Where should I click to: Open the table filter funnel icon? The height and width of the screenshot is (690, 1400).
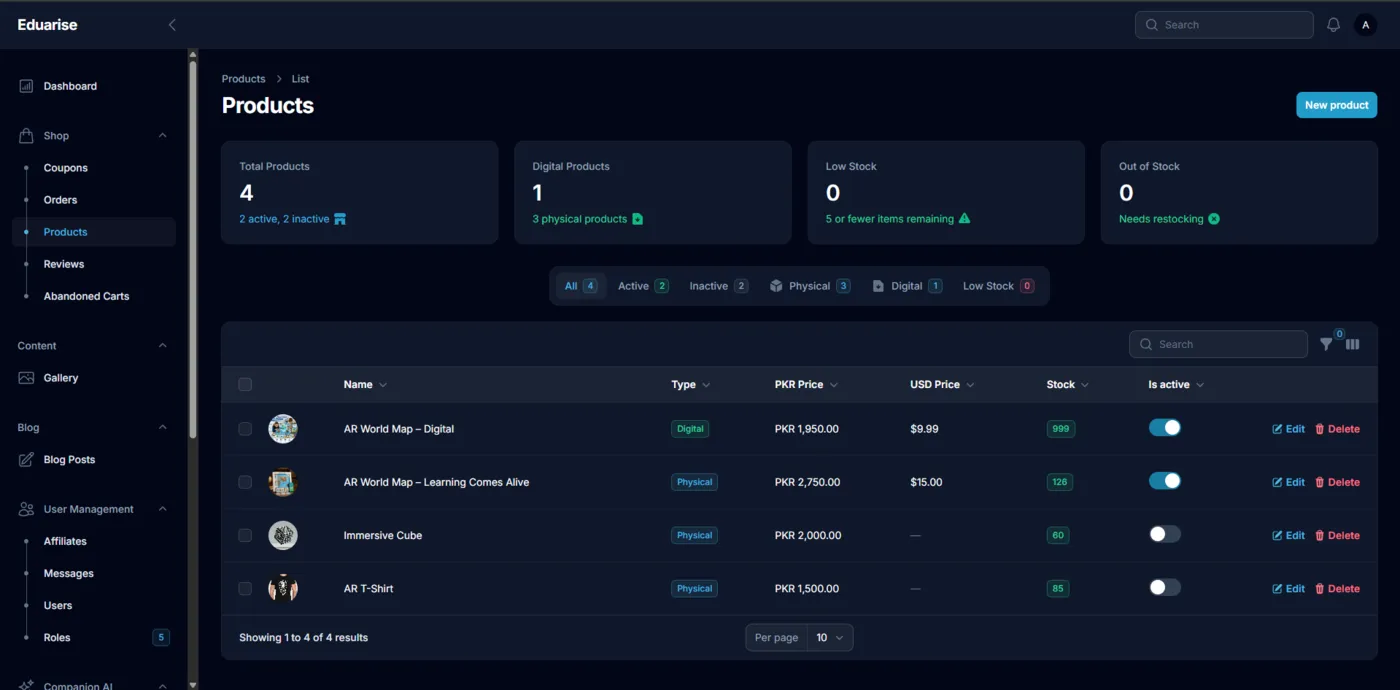coord(1326,344)
